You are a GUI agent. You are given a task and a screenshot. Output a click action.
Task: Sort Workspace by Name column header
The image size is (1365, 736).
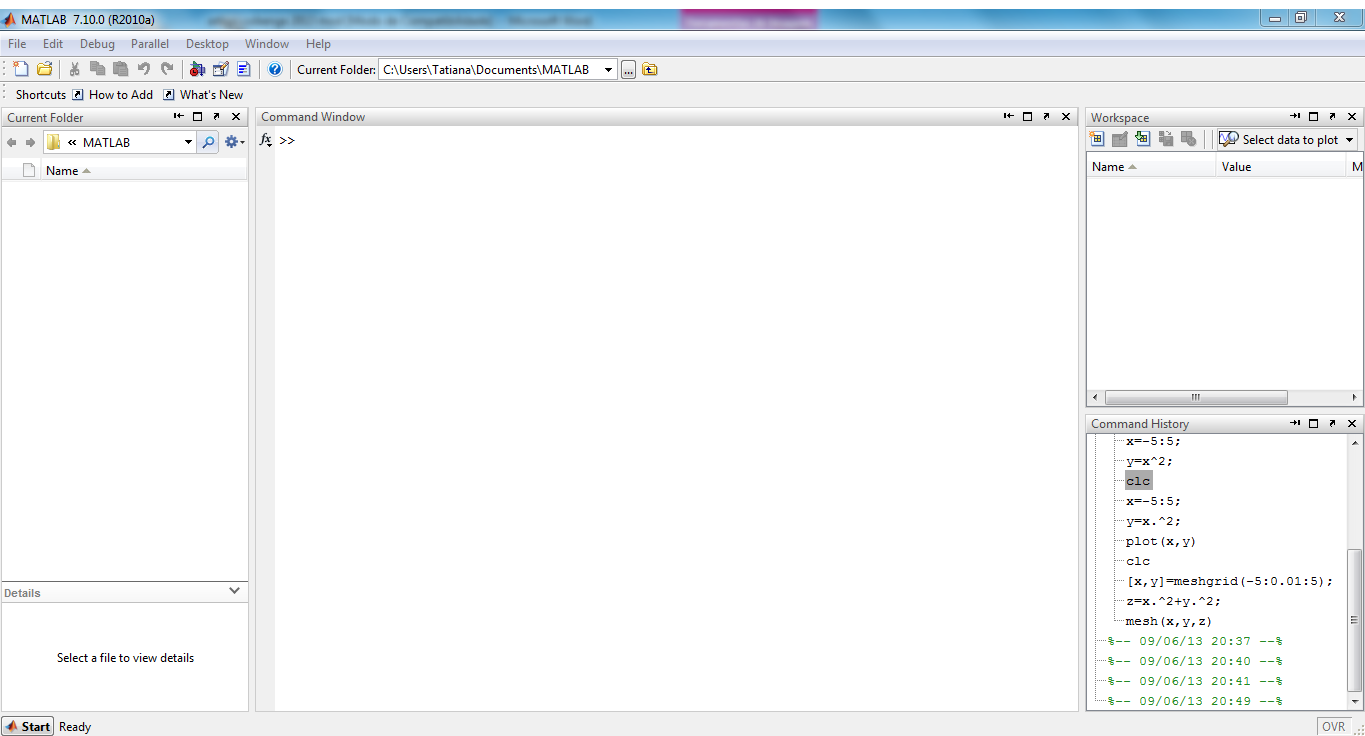click(1151, 167)
